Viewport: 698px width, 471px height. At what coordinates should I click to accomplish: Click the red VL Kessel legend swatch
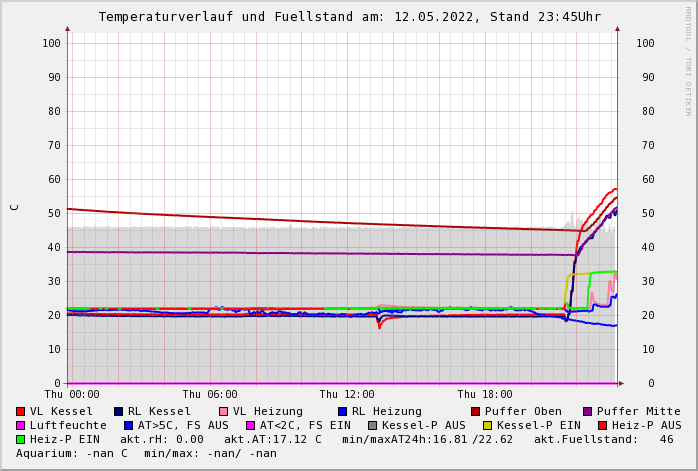pos(21,411)
